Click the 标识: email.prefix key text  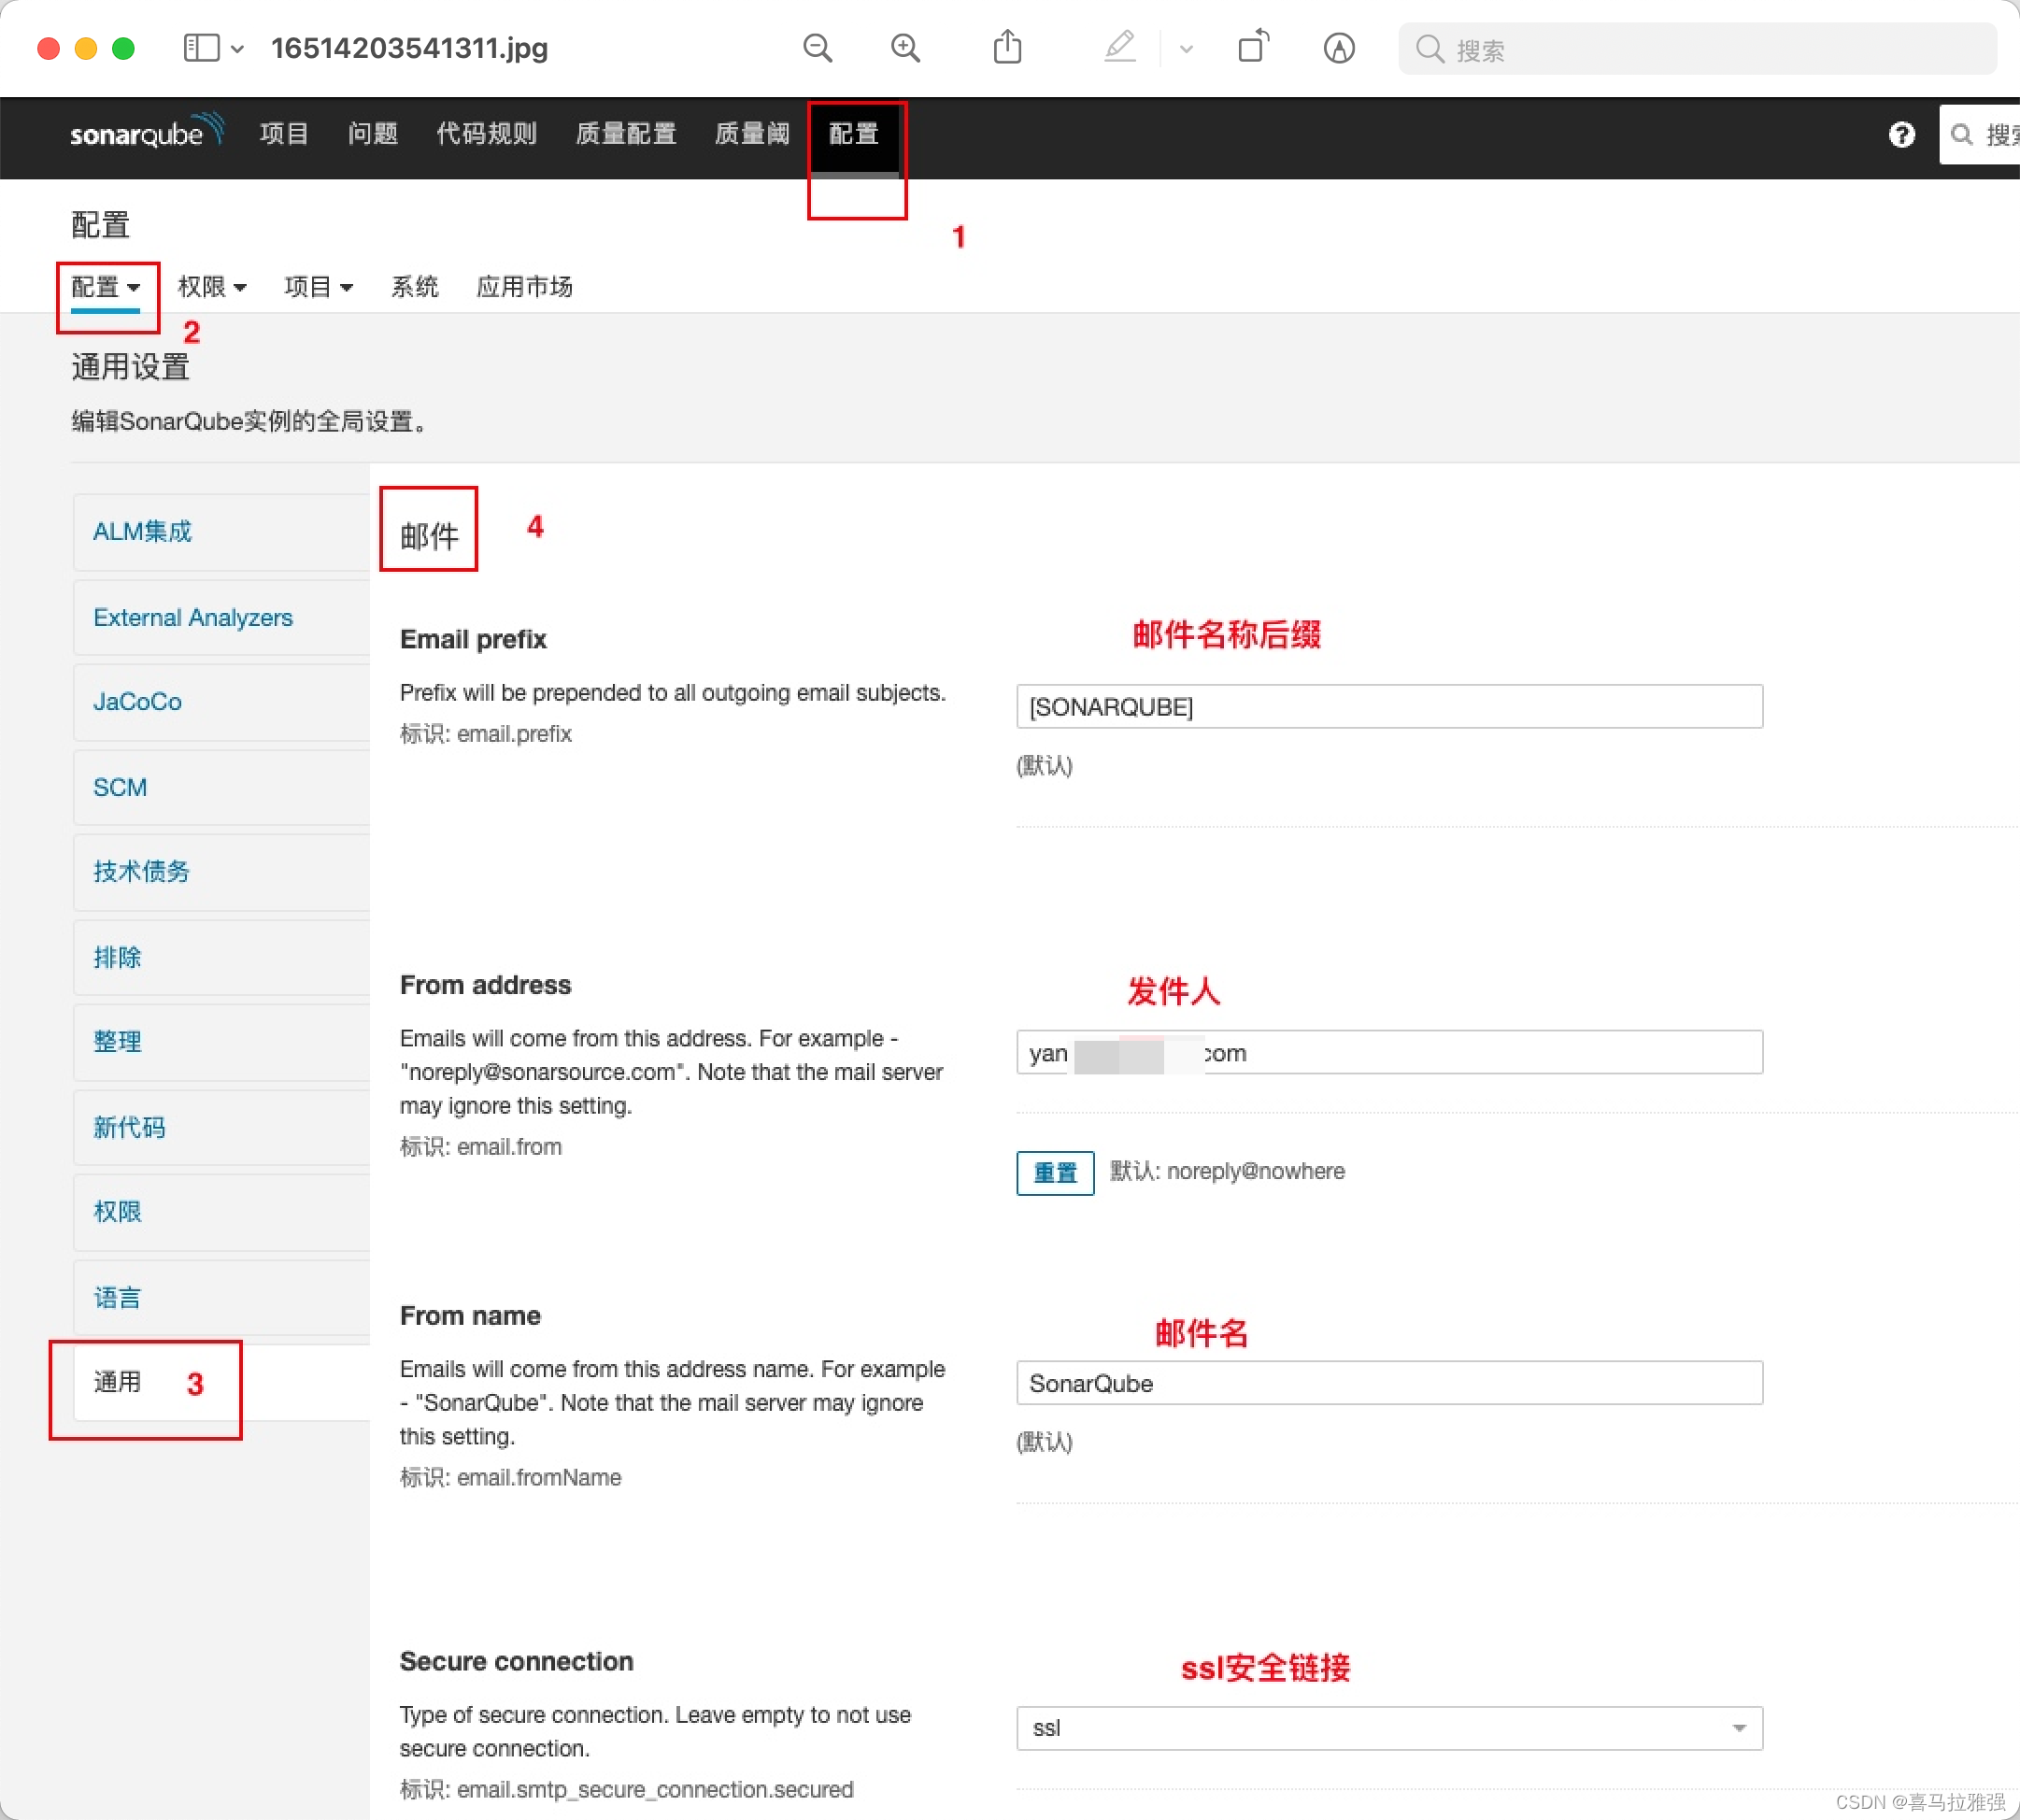[x=486, y=734]
